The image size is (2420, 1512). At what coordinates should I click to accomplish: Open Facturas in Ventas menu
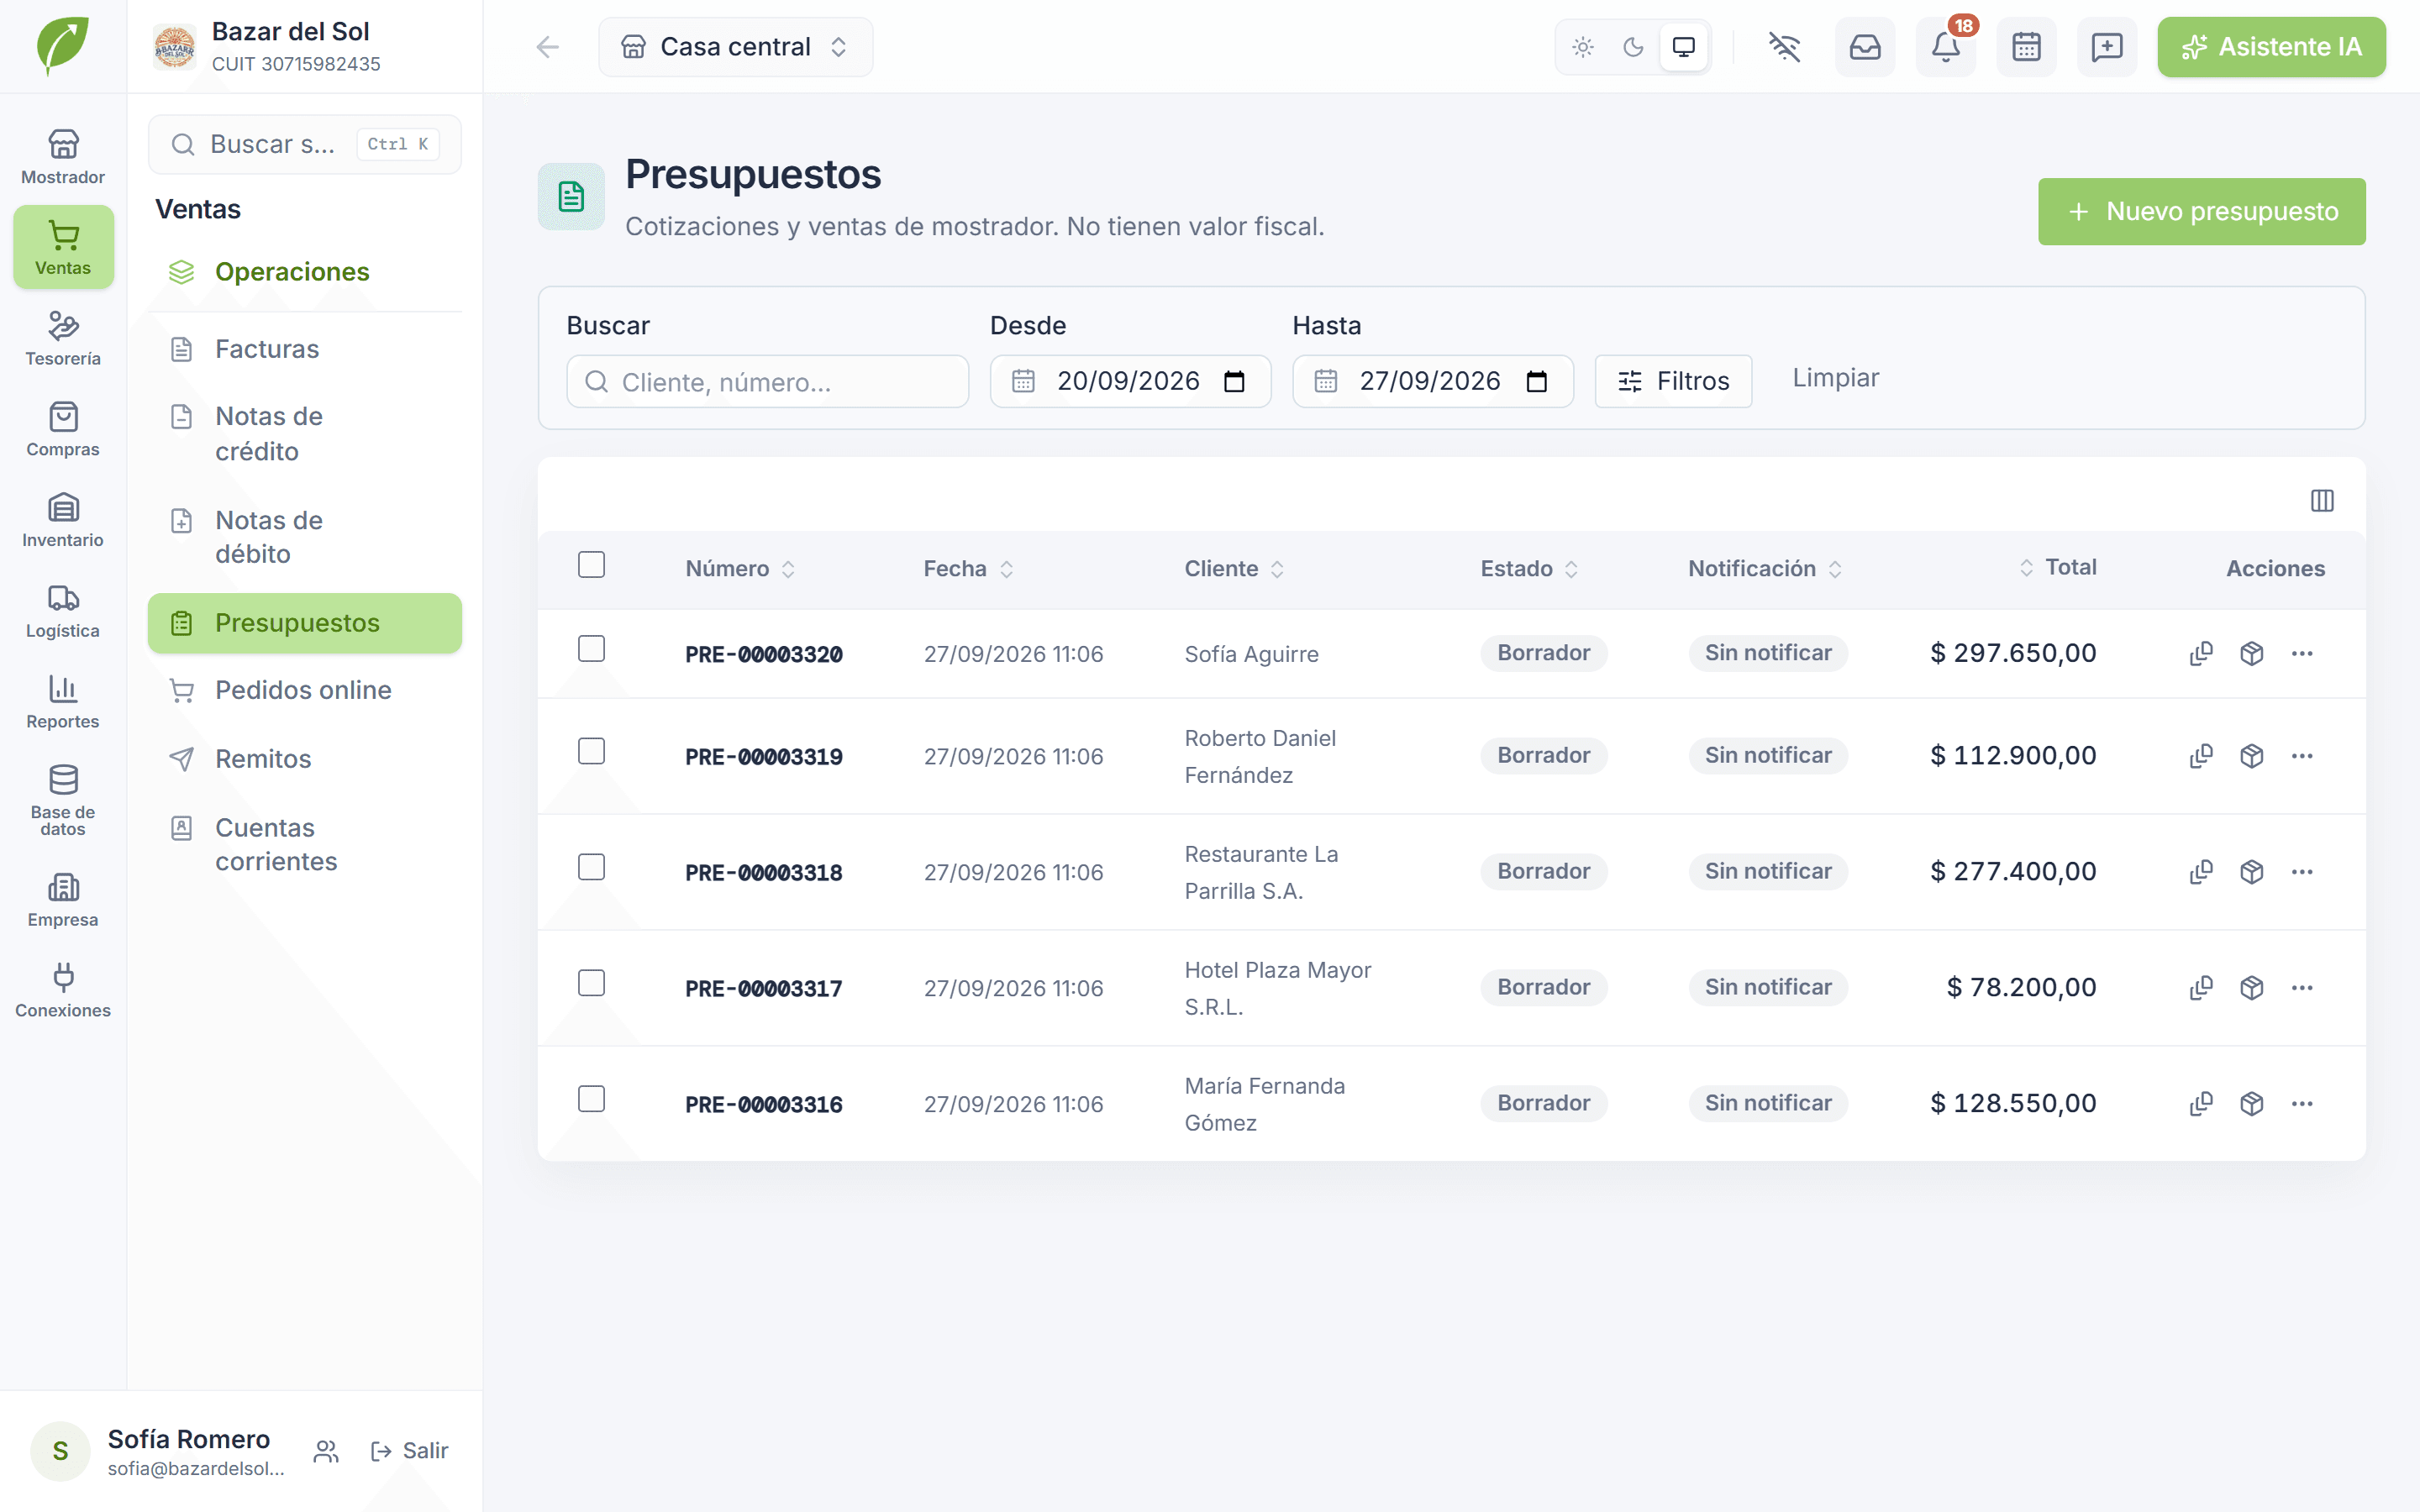304,349
